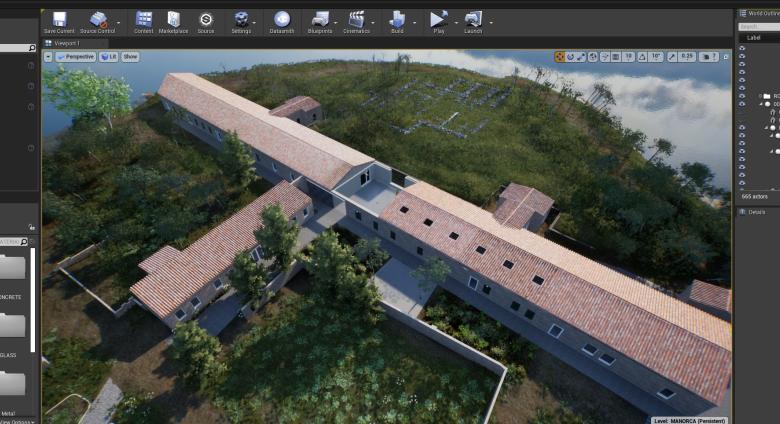Open the Lit view mode dropdown
Screen dimensions: 780x424
tap(108, 57)
